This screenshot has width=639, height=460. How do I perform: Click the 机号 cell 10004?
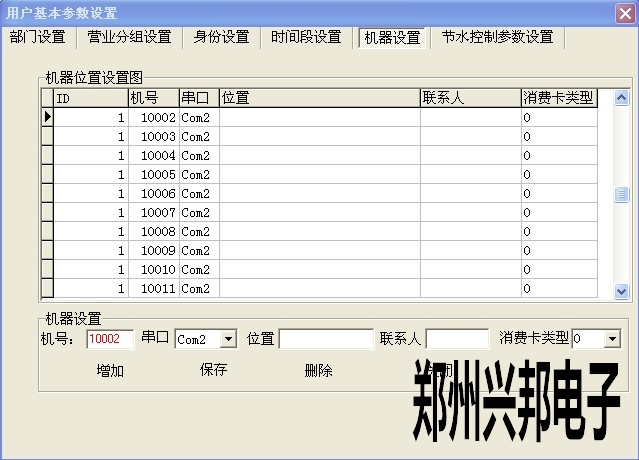[154, 156]
